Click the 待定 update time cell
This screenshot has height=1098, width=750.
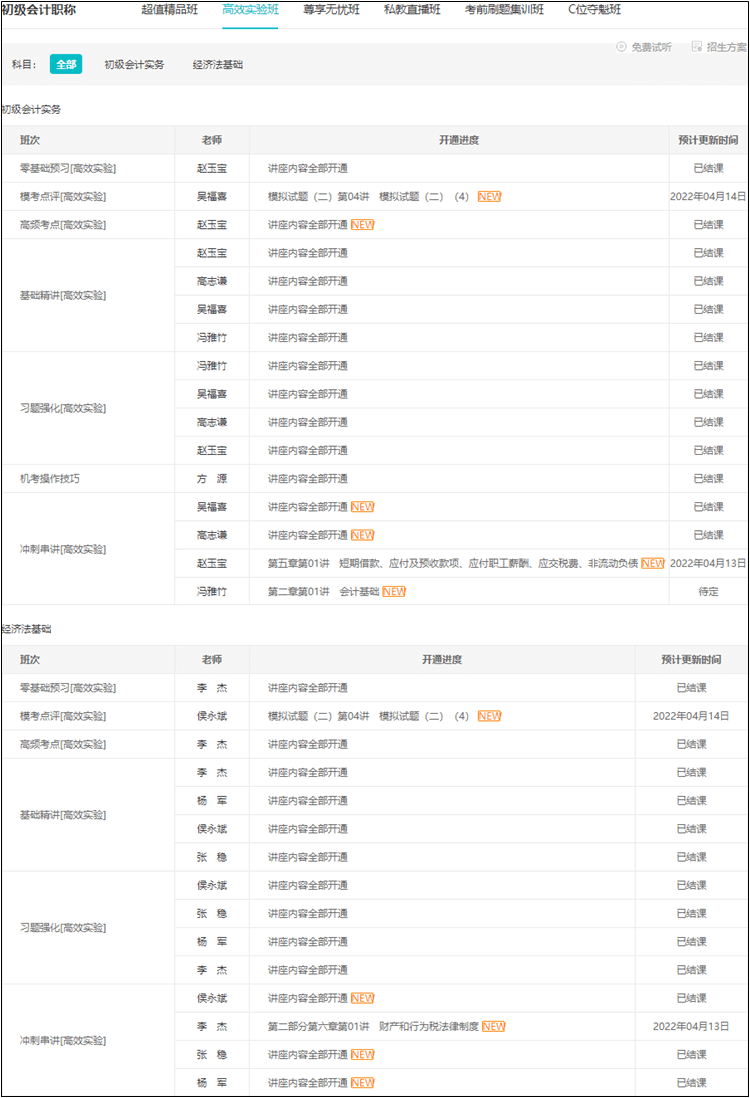(708, 592)
